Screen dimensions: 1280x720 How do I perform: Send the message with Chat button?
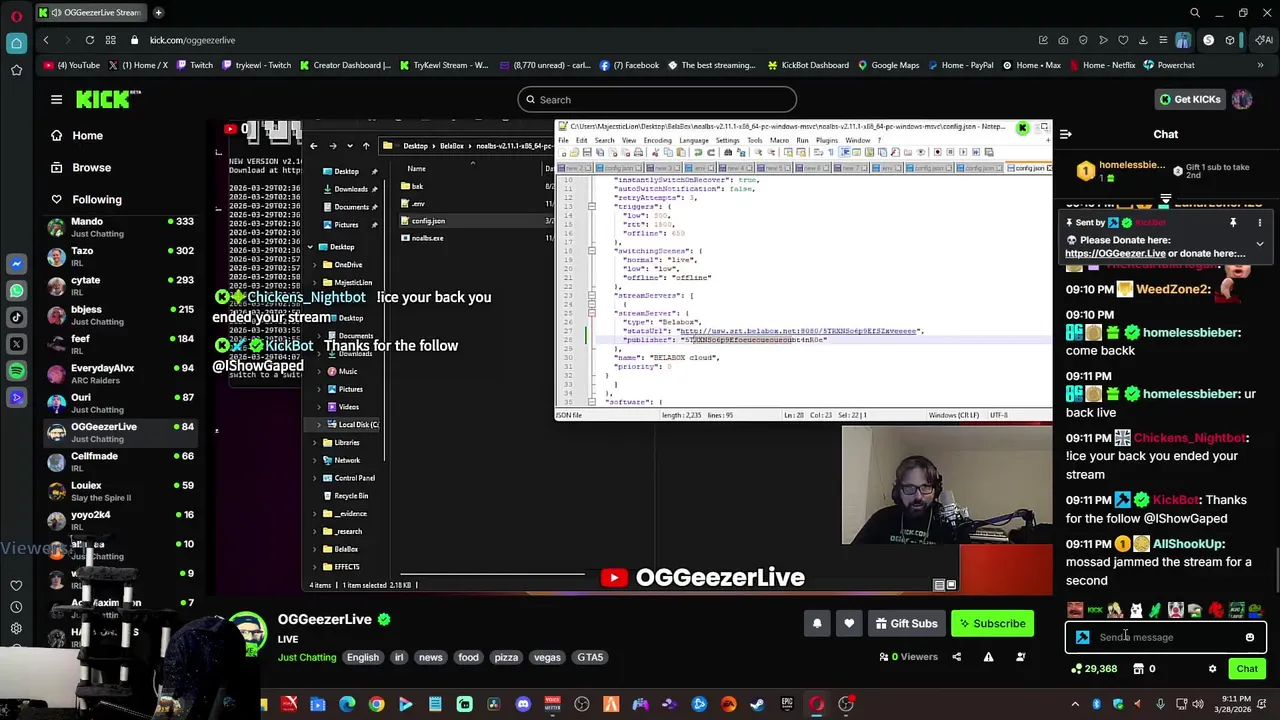point(1247,669)
